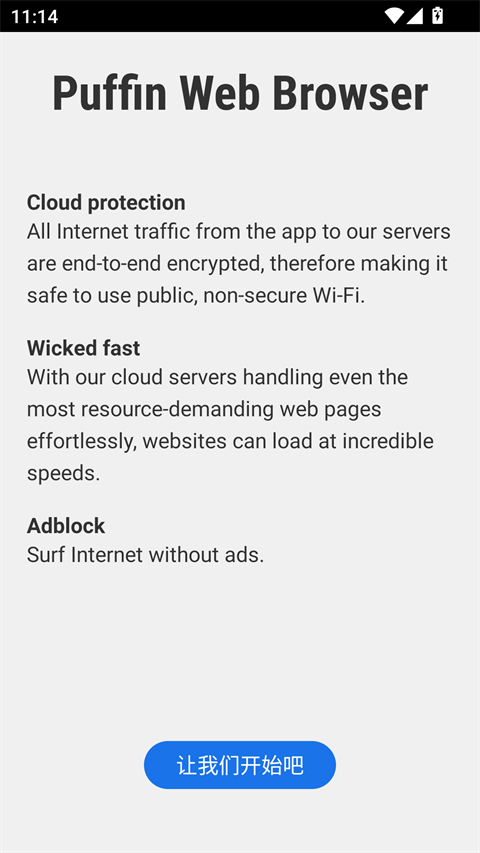Tap the word Puffin in the title
The width and height of the screenshot is (480, 853).
point(109,93)
